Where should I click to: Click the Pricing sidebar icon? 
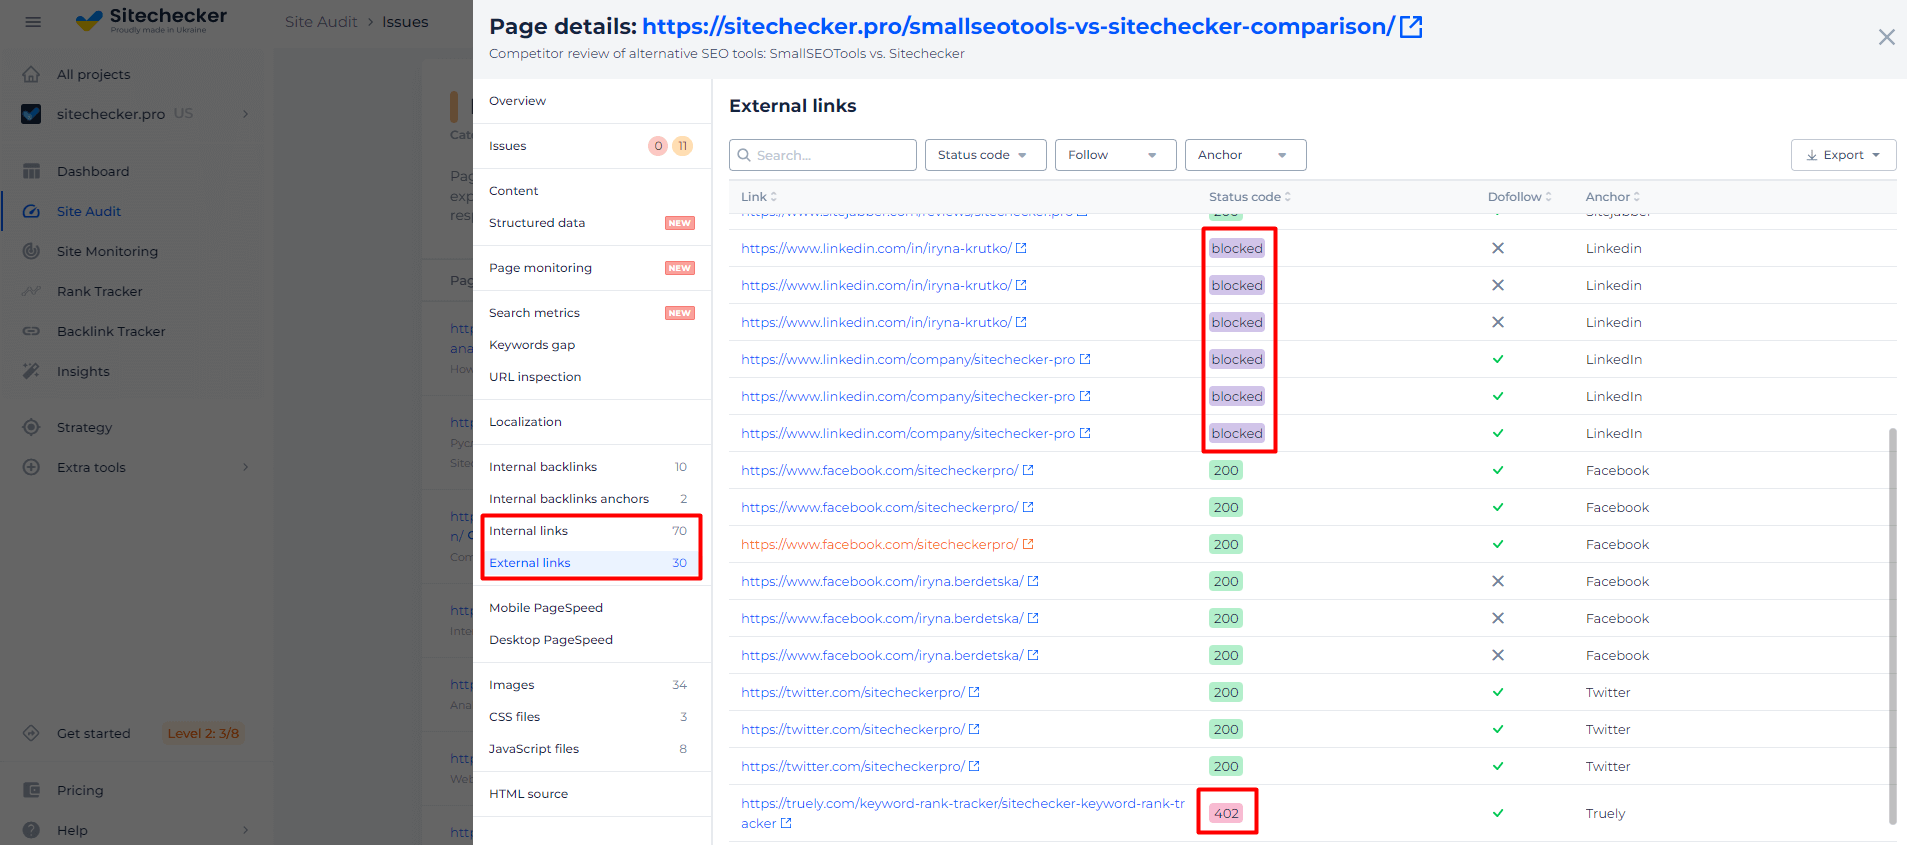click(32, 790)
